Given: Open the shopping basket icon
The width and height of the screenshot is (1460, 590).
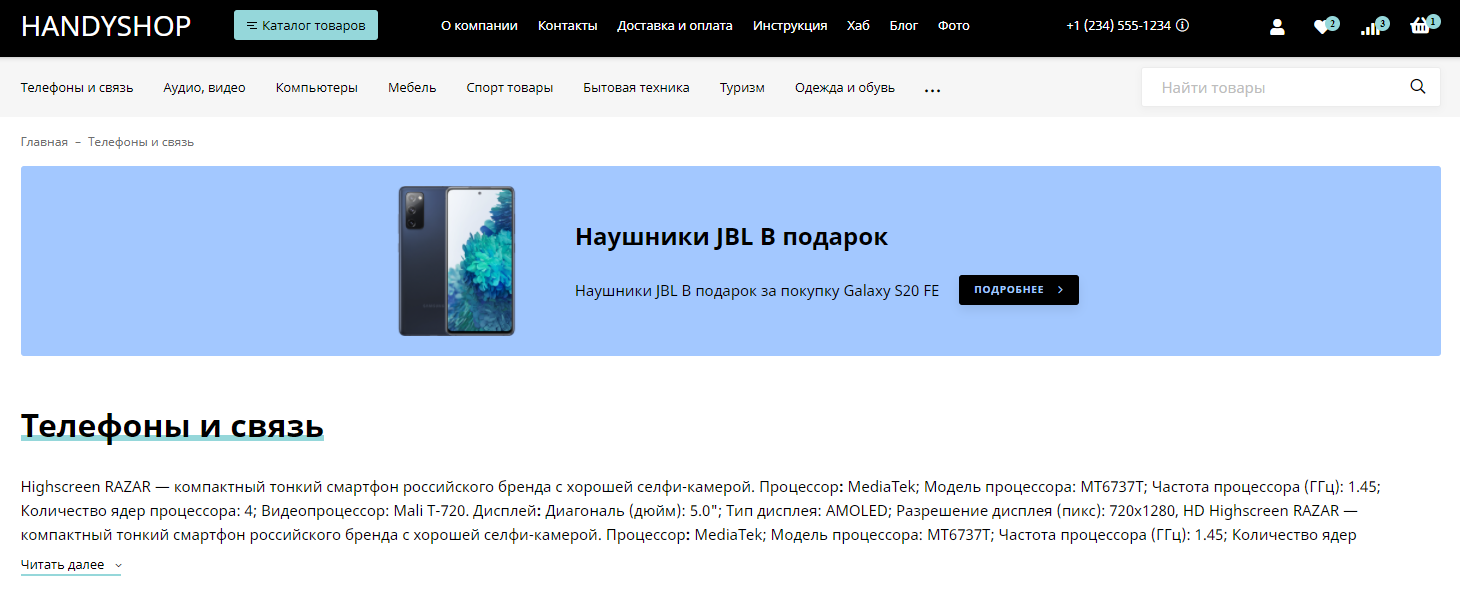Looking at the screenshot, I should click(1420, 27).
